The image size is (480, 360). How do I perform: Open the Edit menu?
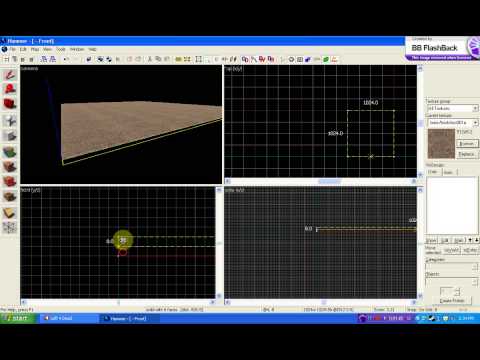(23, 49)
